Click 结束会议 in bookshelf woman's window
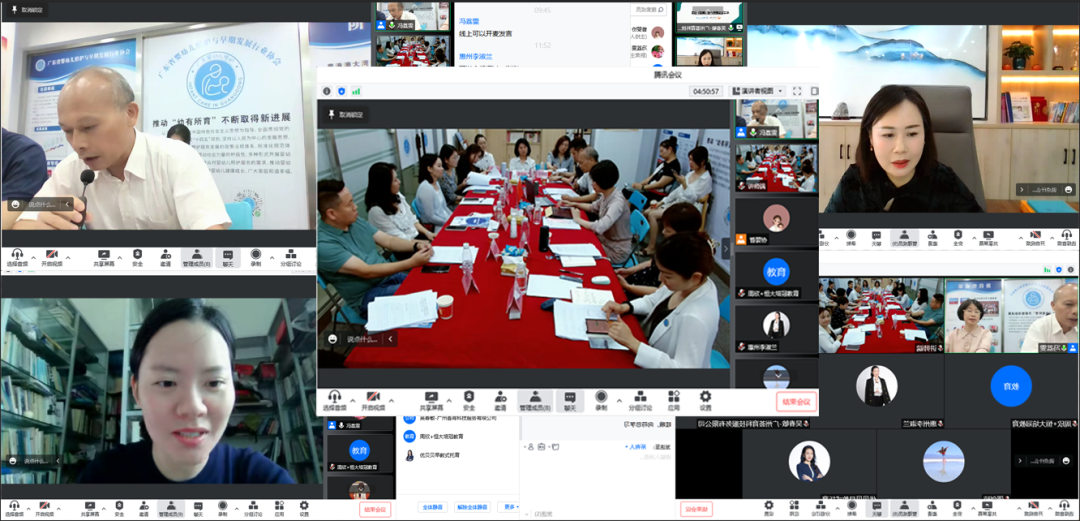Viewport: 1080px width, 521px height. tap(375, 509)
